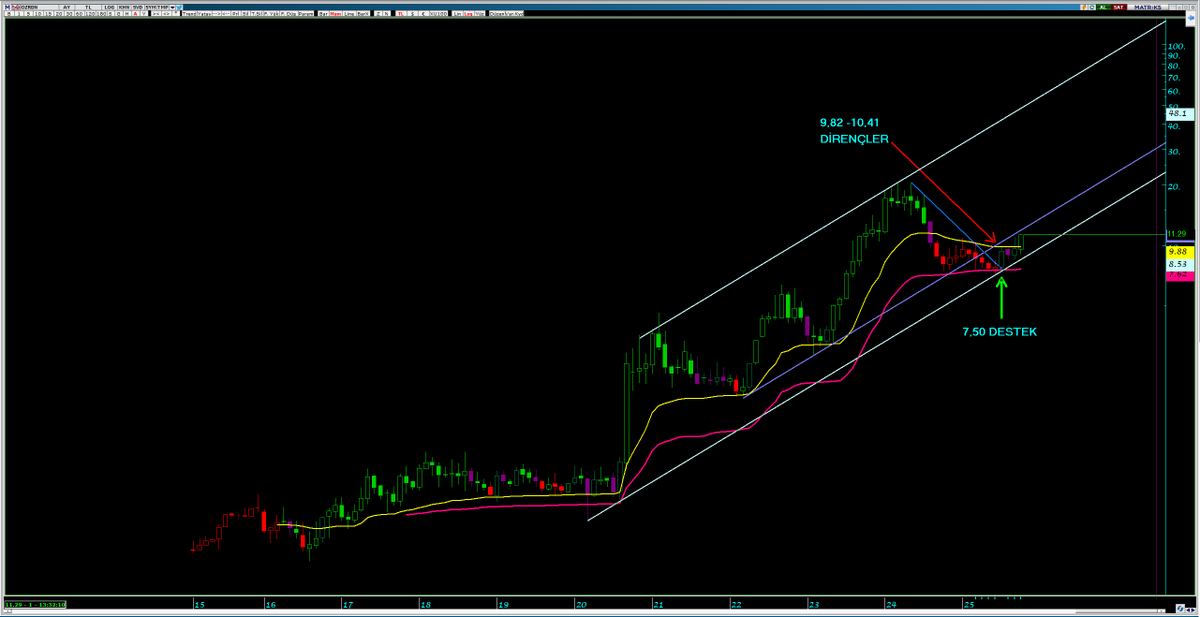Click the Kyd save button
The width and height of the screenshot is (1200, 617).
pyautogui.click(x=519, y=13)
